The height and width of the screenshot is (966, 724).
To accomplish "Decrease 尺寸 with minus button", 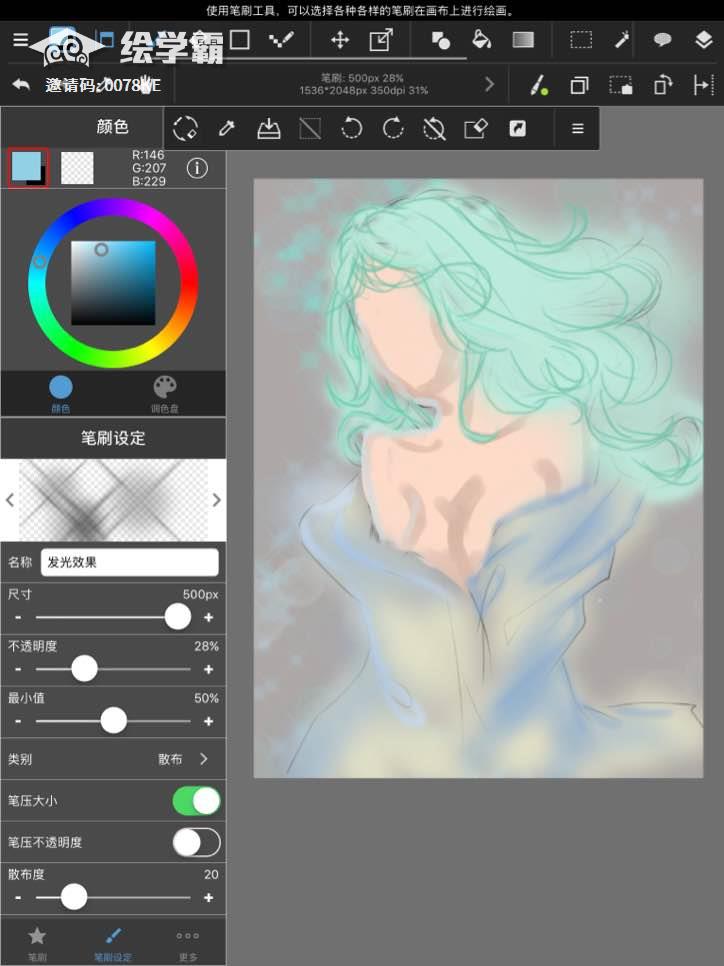I will pos(18,617).
